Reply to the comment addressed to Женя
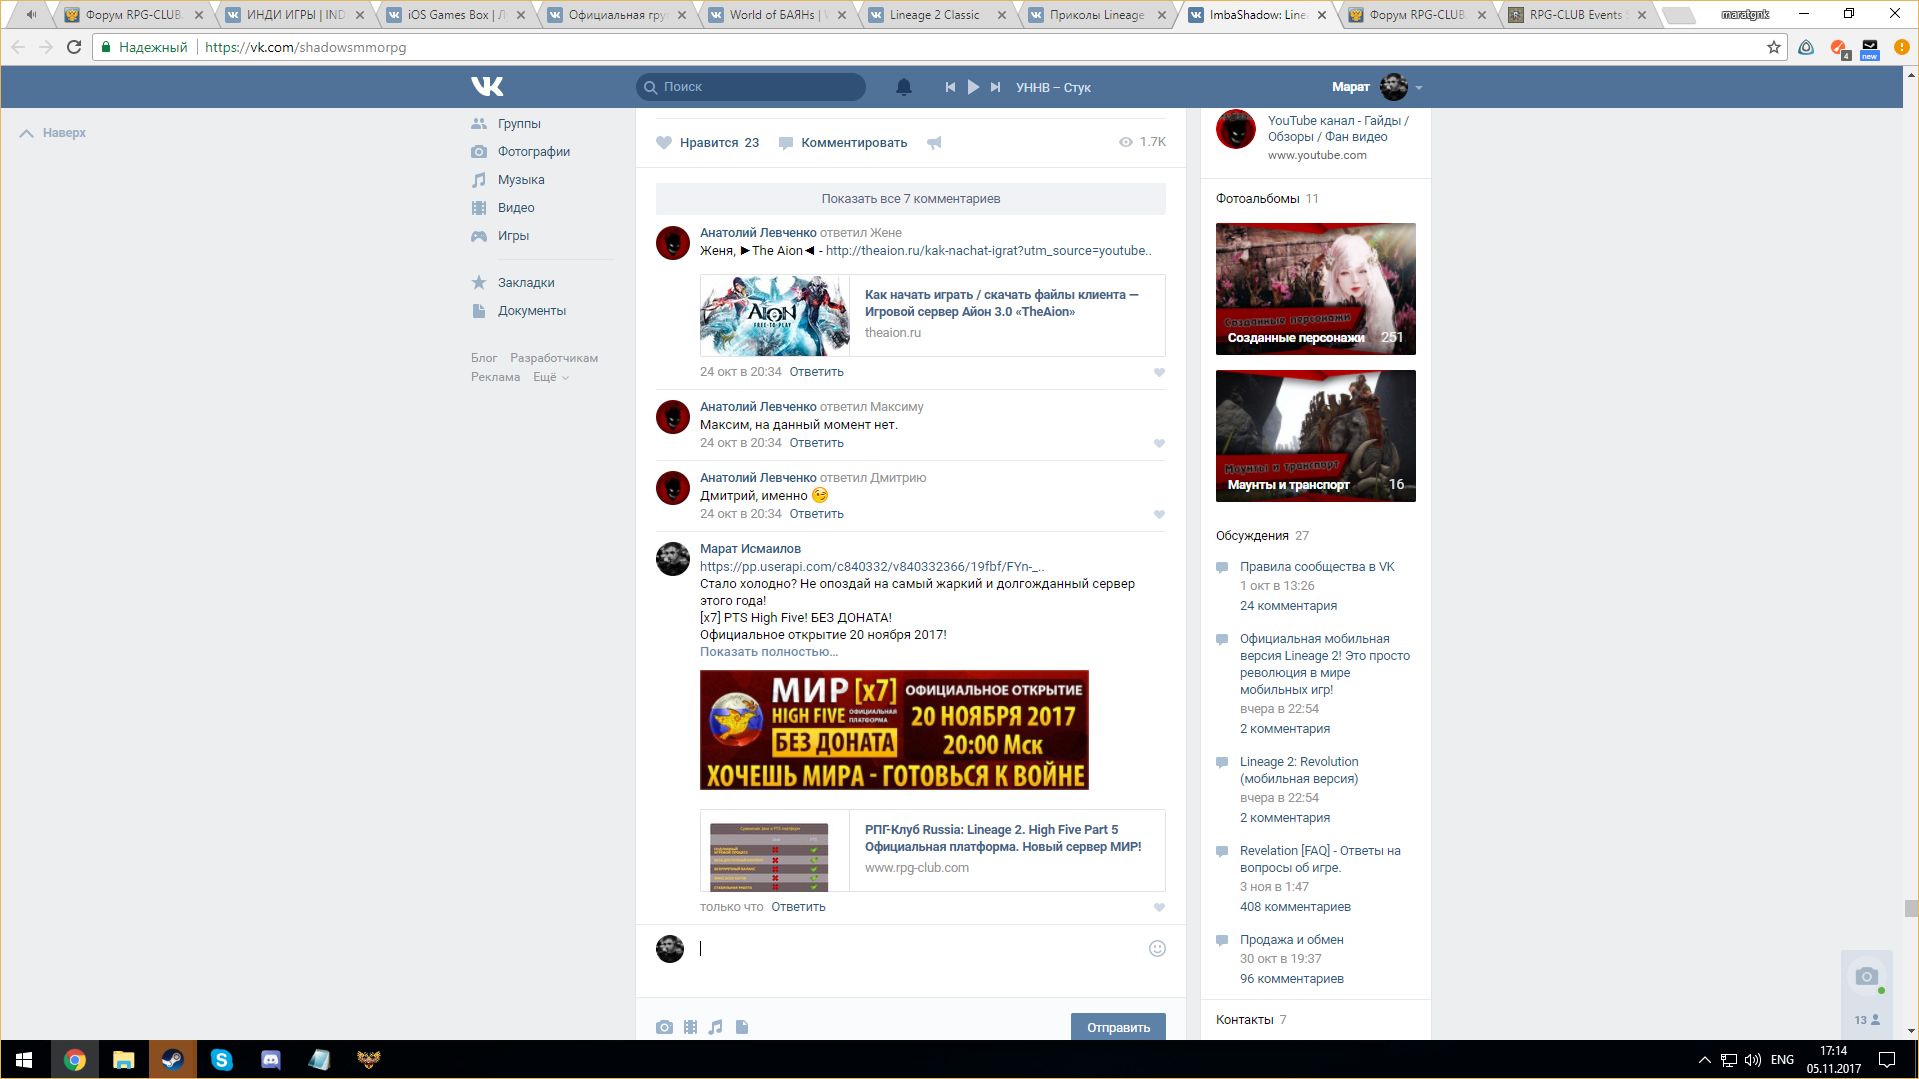Image resolution: width=1919 pixels, height=1079 pixels. (816, 372)
